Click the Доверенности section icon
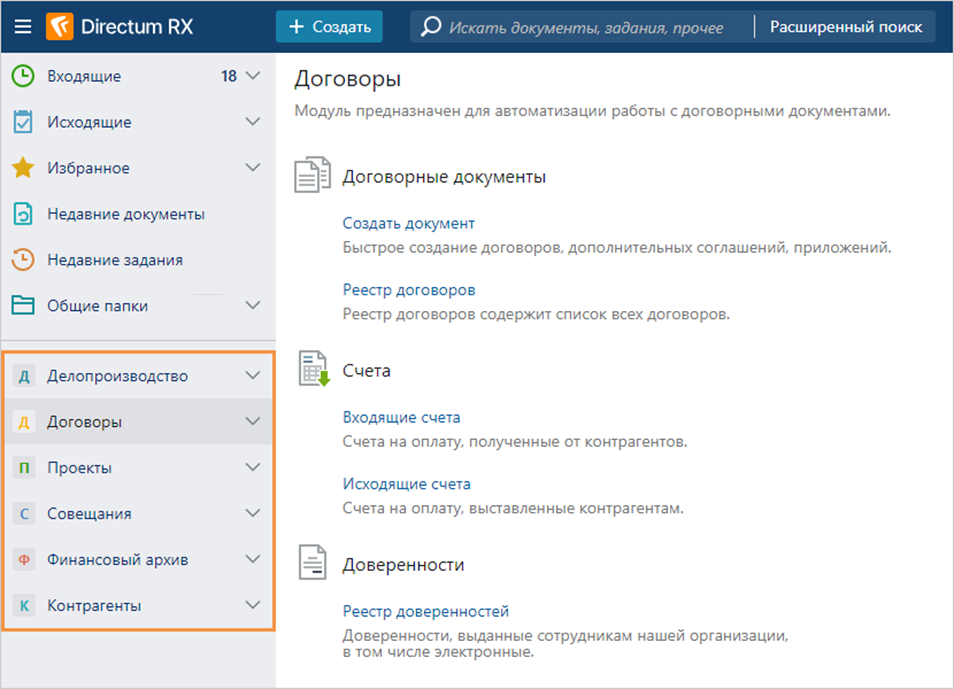The width and height of the screenshot is (954, 689). [313, 562]
